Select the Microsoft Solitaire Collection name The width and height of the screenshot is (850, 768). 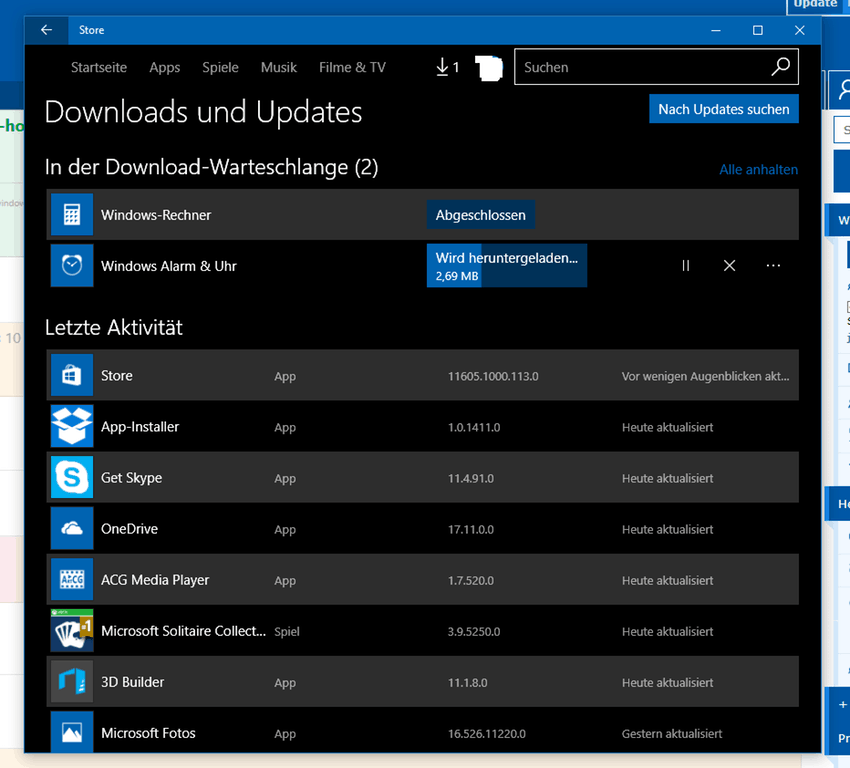[184, 631]
